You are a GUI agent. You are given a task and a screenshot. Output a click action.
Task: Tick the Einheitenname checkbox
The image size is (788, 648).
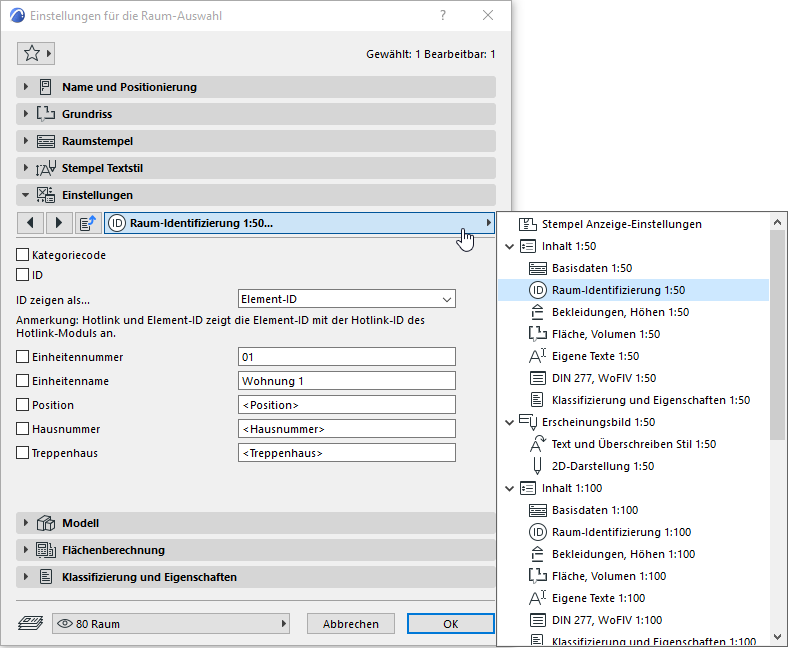[x=23, y=381]
